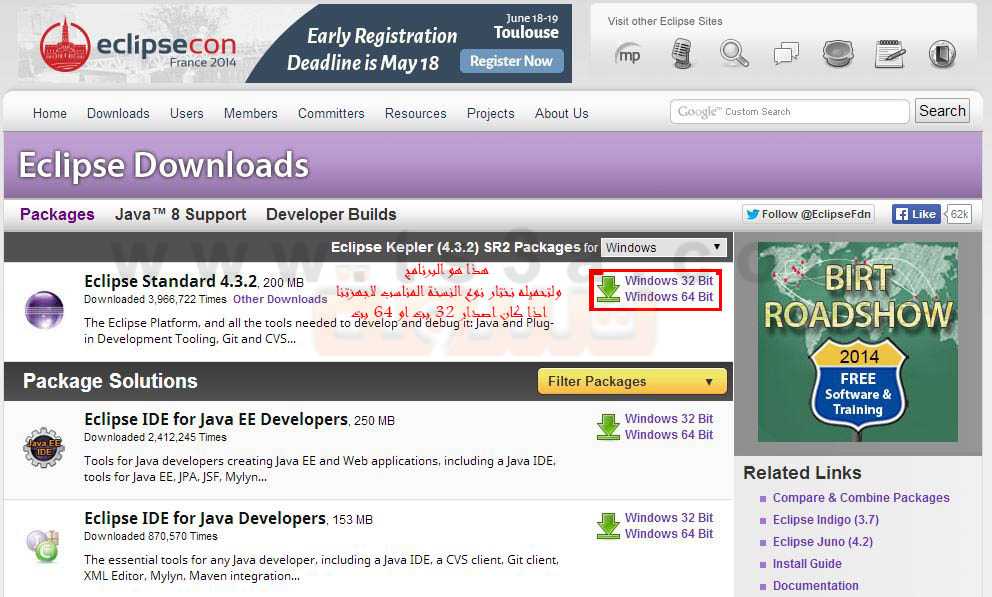Open the Users menu item
The height and width of the screenshot is (597, 992).
point(187,113)
